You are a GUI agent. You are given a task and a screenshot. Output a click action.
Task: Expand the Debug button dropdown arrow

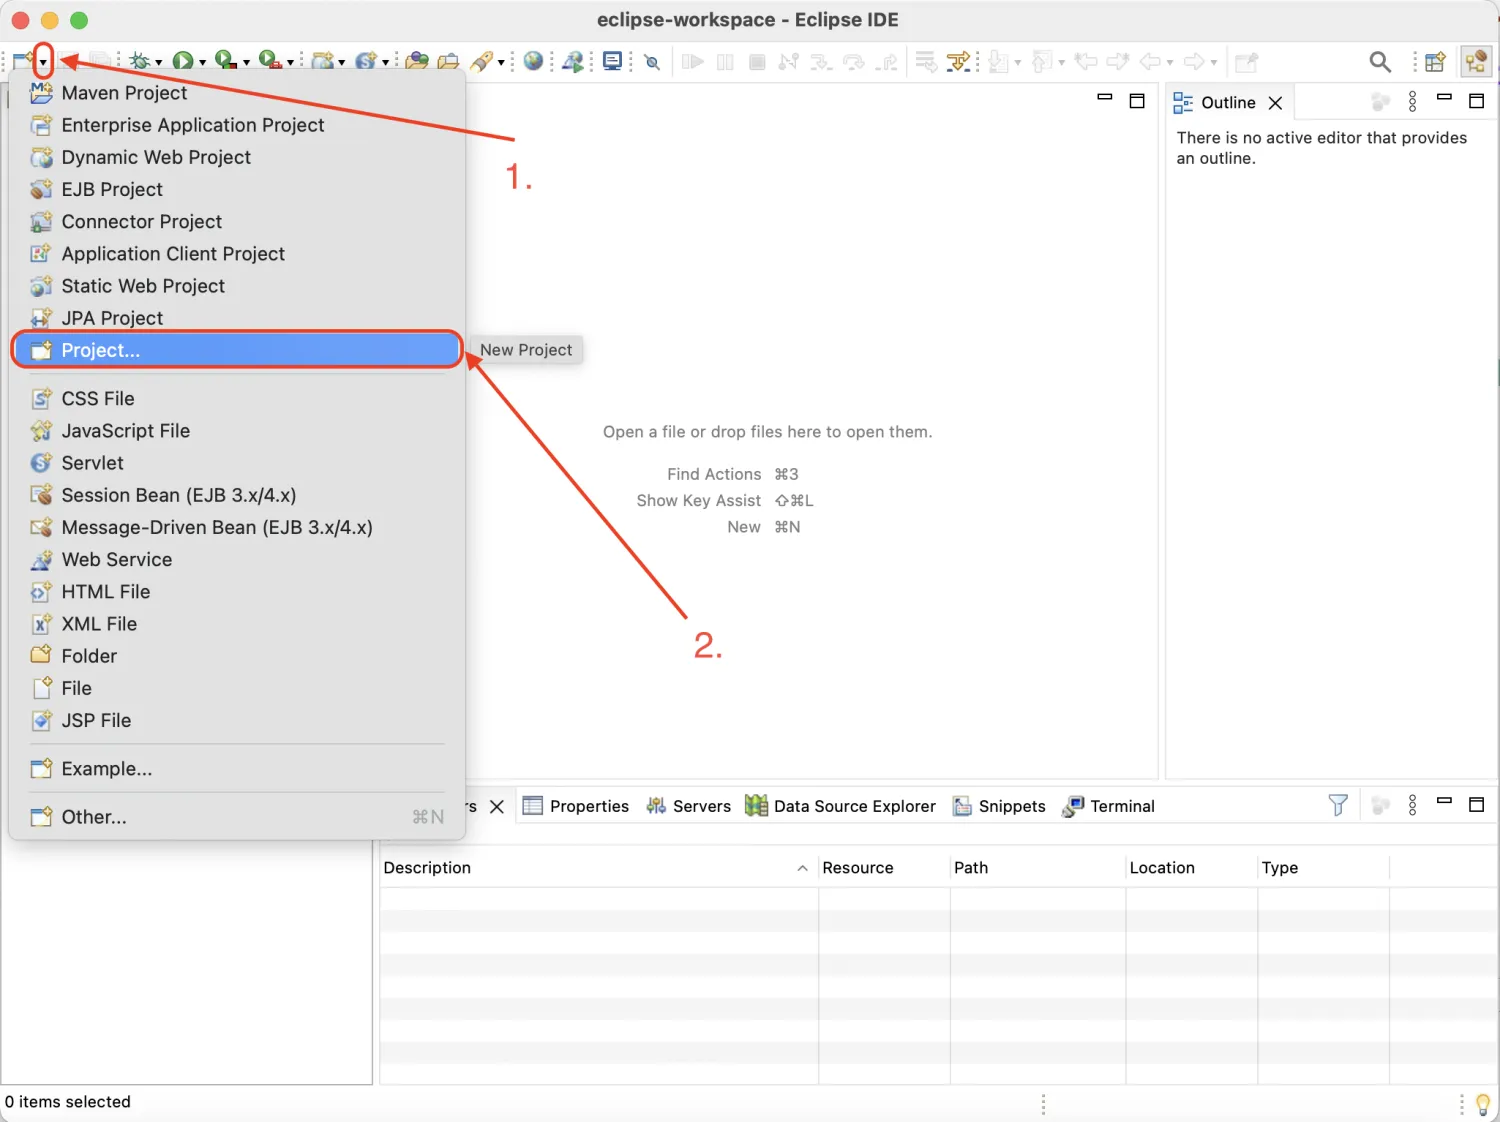(158, 62)
